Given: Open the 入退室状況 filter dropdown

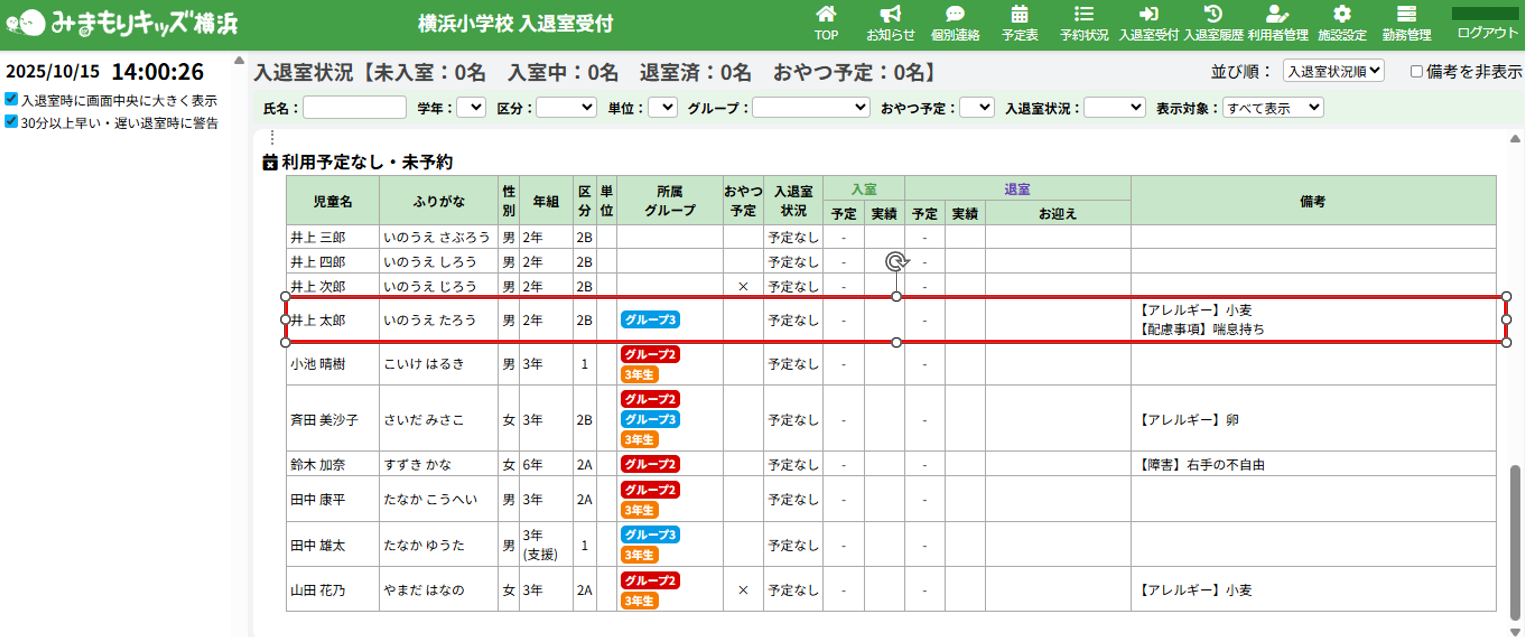Looking at the screenshot, I should [1114, 107].
